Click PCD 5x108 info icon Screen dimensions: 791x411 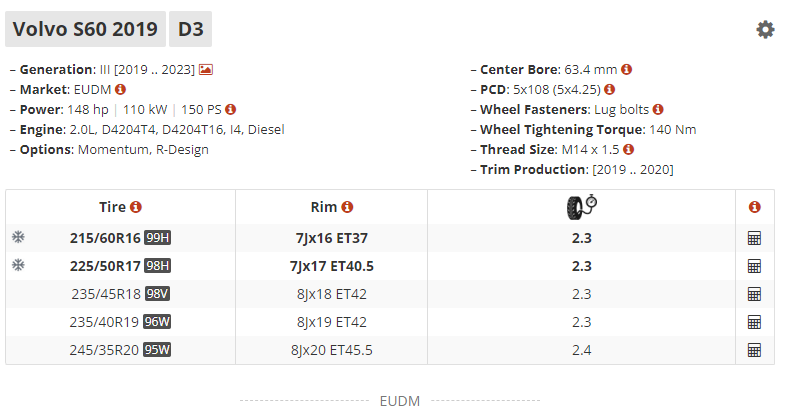(609, 89)
